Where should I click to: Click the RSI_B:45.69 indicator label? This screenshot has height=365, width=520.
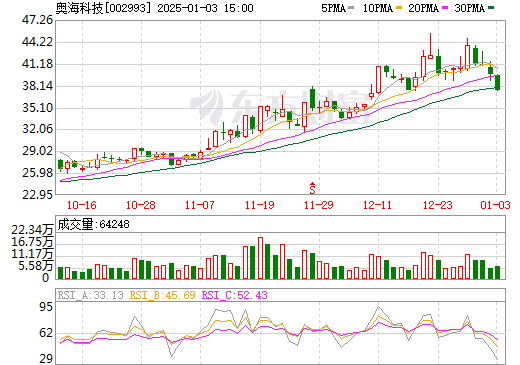(162, 295)
